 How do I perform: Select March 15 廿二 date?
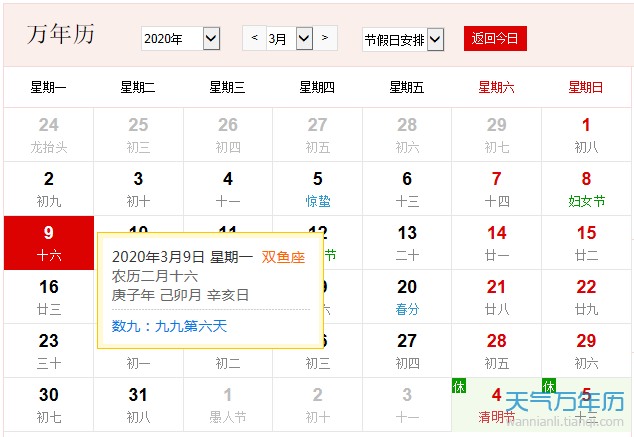(x=586, y=243)
